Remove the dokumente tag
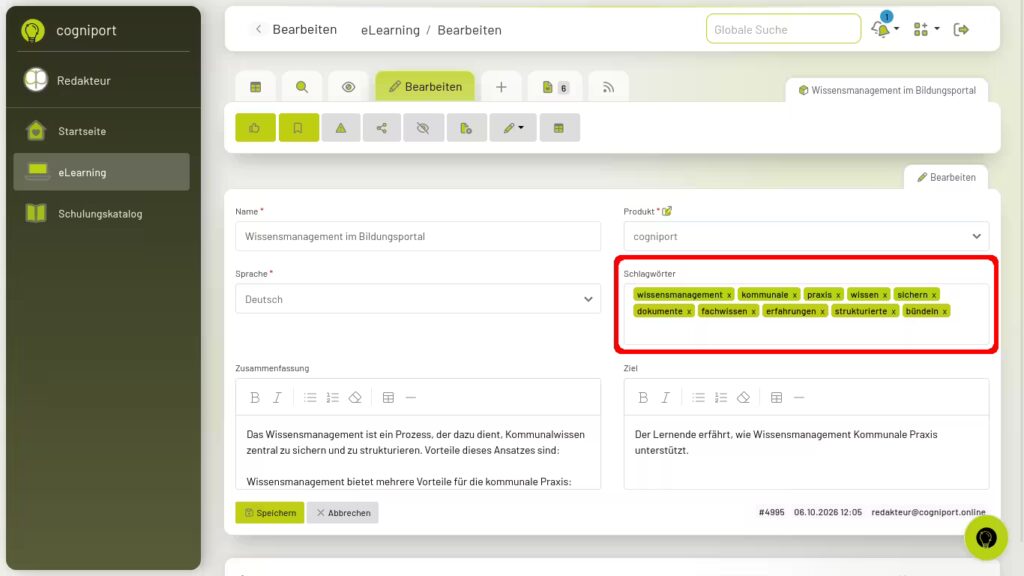The height and width of the screenshot is (576, 1024). (689, 312)
